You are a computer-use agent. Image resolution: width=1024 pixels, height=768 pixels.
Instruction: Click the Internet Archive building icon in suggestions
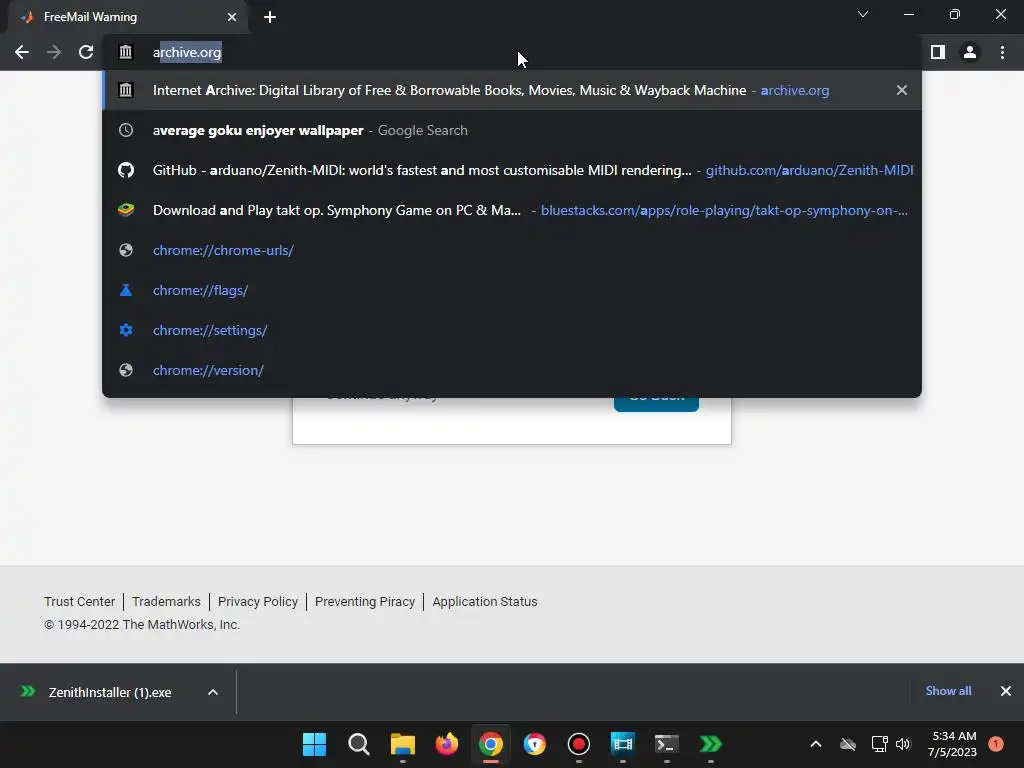(126, 90)
